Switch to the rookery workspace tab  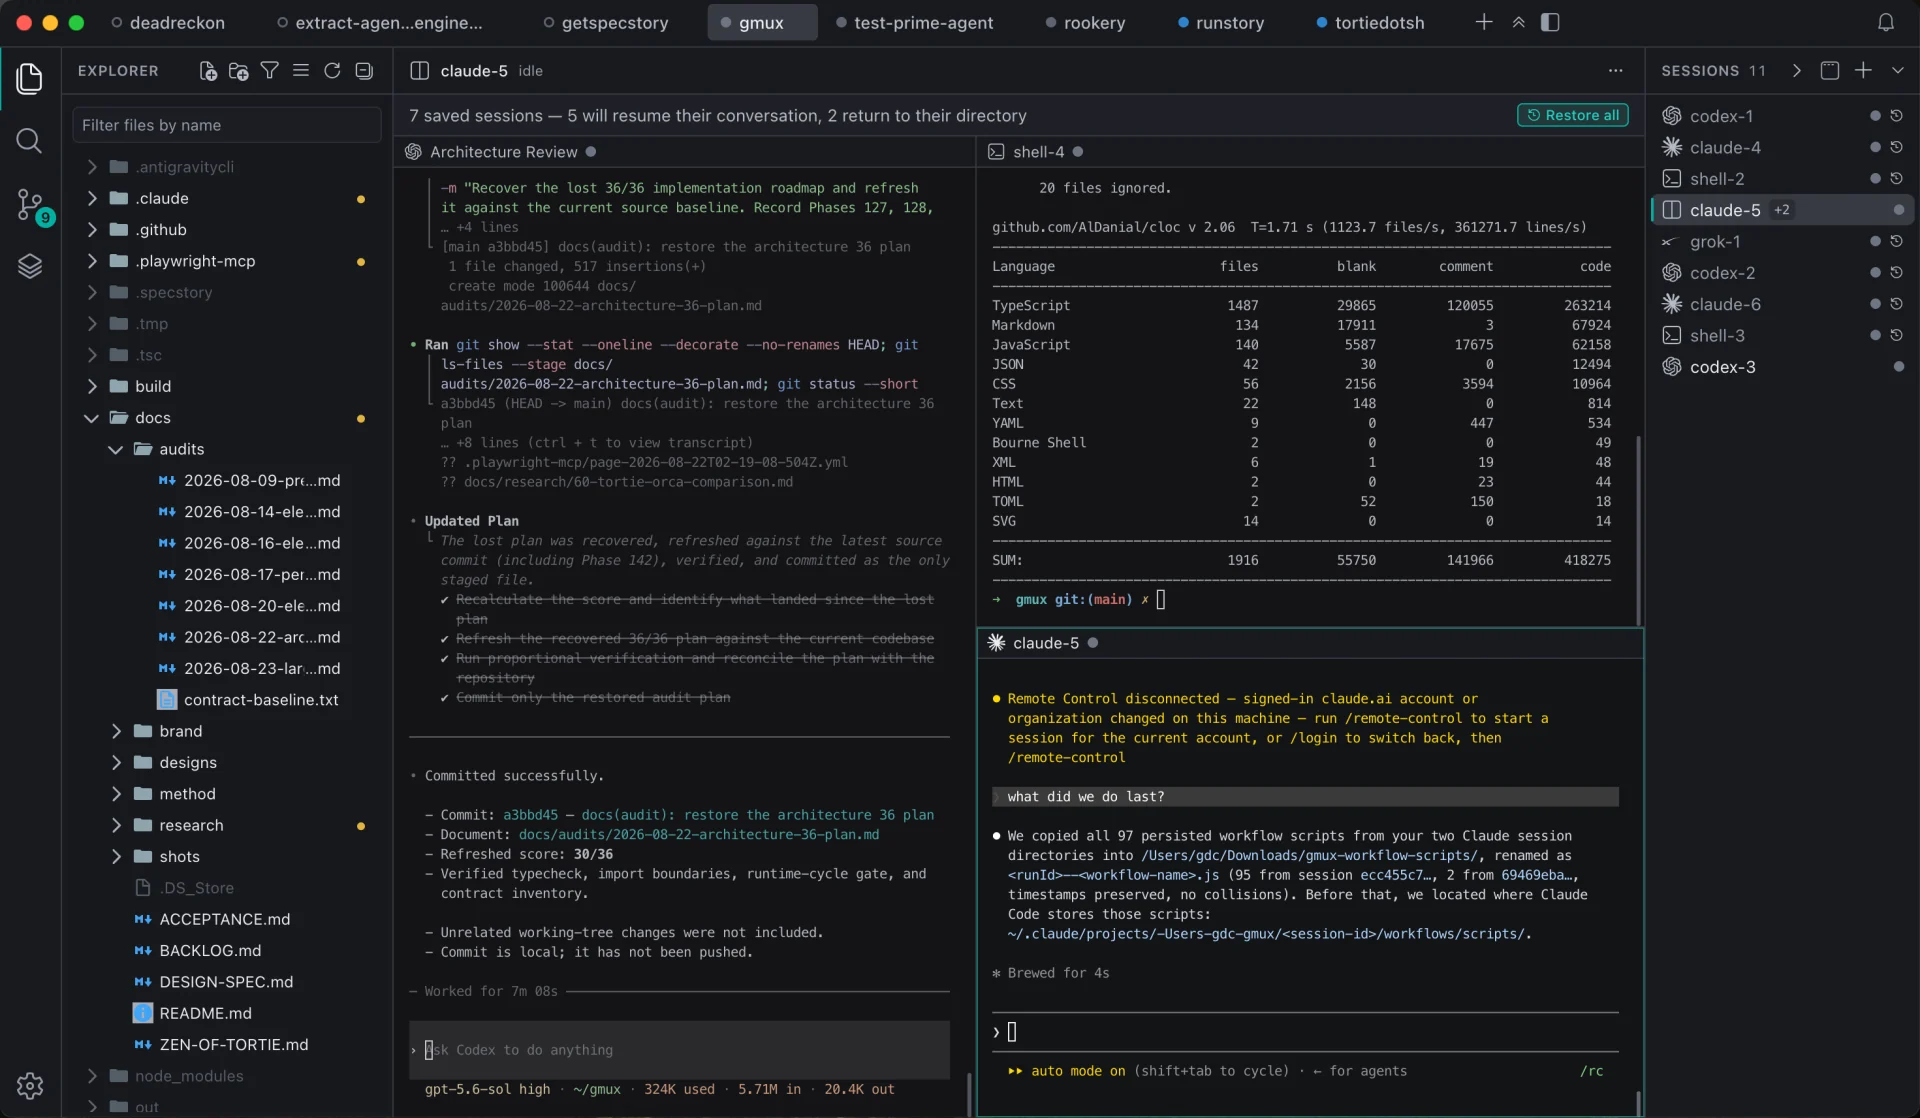(x=1084, y=22)
